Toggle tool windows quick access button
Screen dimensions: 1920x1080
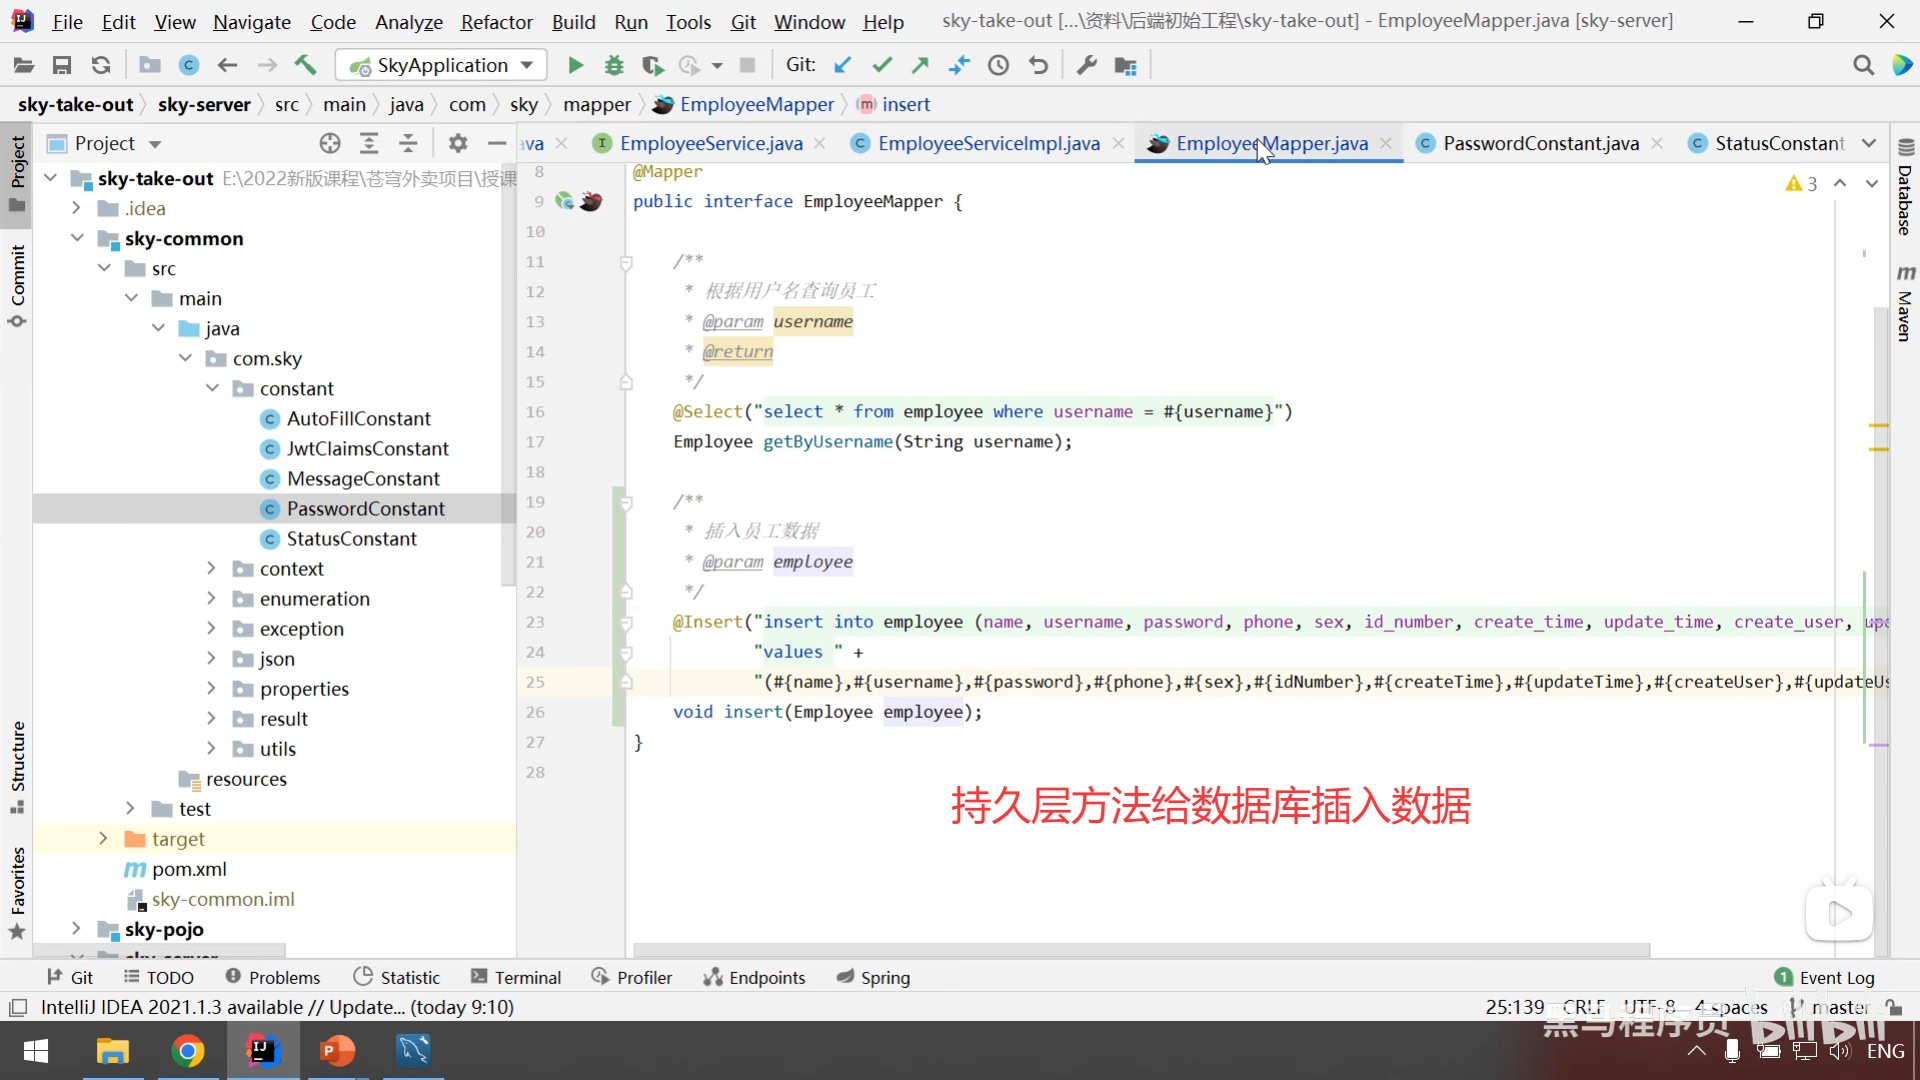pyautogui.click(x=17, y=1007)
